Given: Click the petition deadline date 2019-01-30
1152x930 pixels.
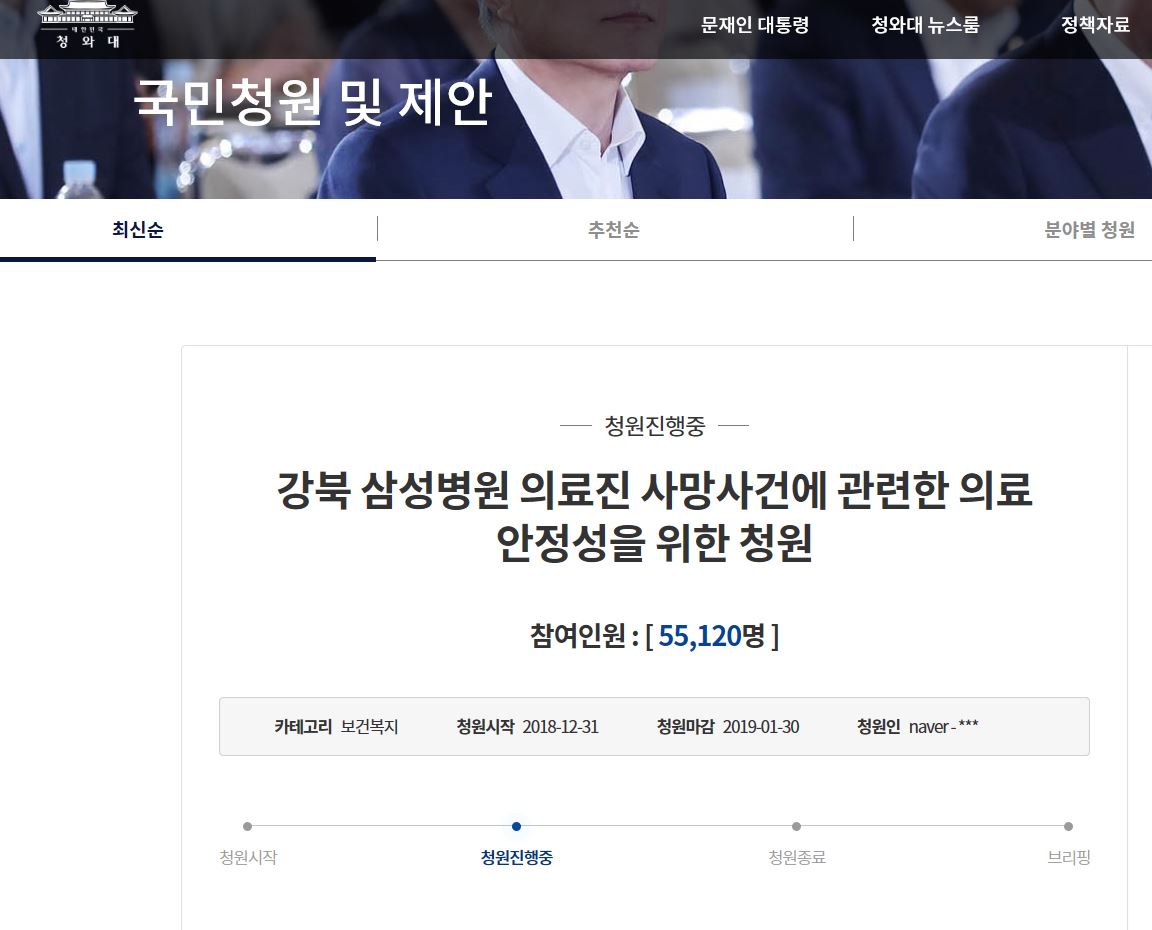Looking at the screenshot, I should (760, 727).
